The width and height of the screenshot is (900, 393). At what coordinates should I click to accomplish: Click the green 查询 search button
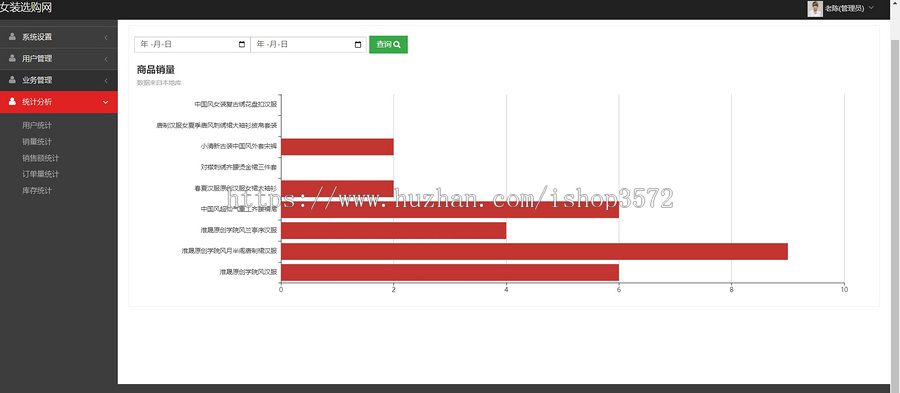click(389, 45)
